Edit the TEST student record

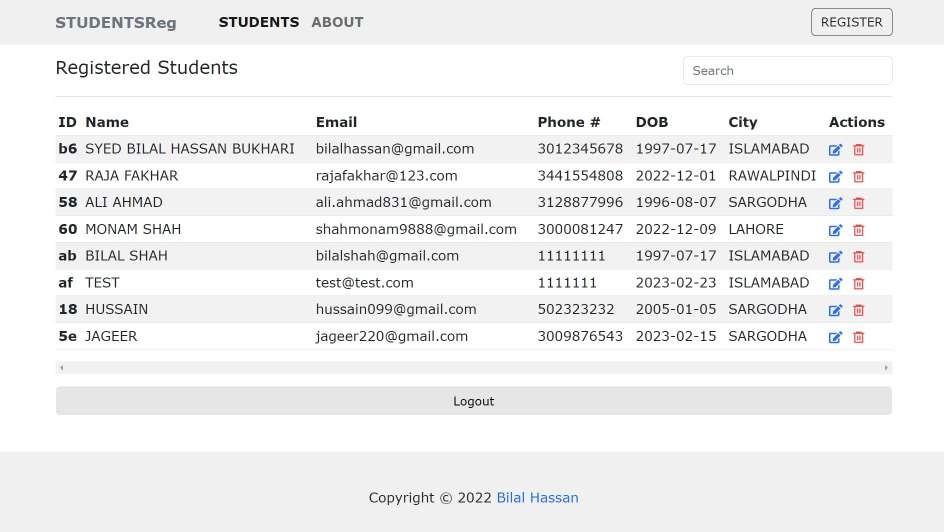point(835,284)
